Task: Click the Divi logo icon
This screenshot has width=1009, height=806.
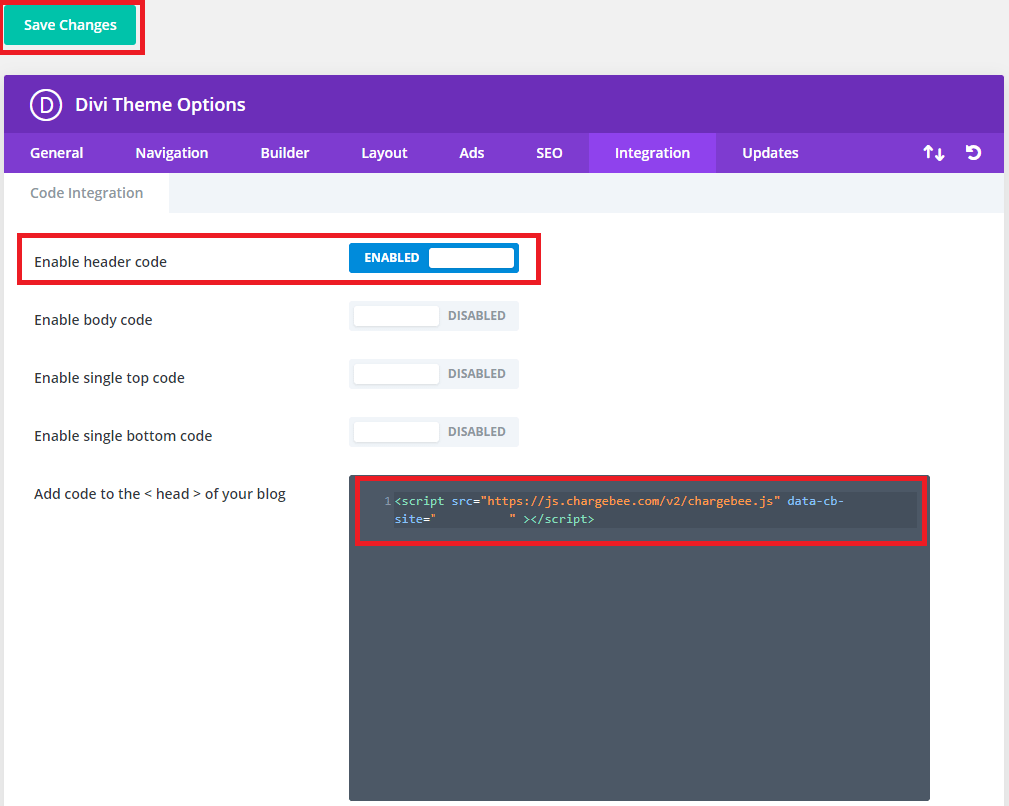Action: coord(46,105)
